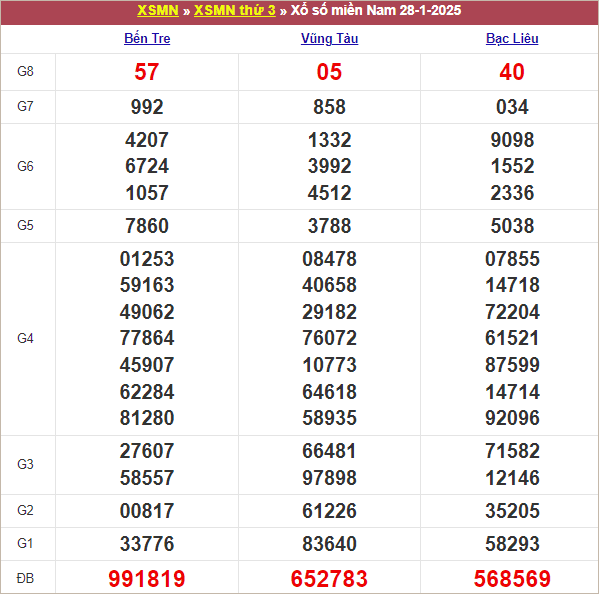Click G4 number 07855

[512, 259]
